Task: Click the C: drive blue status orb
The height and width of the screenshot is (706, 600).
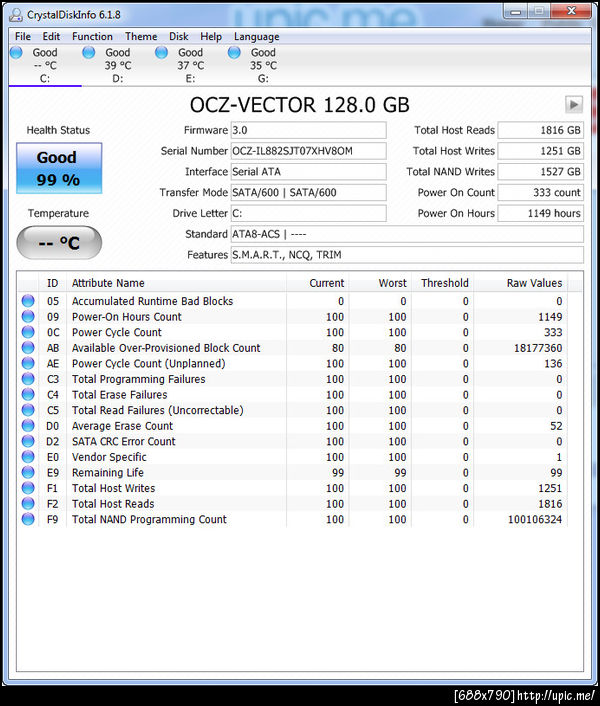Action: (16, 53)
